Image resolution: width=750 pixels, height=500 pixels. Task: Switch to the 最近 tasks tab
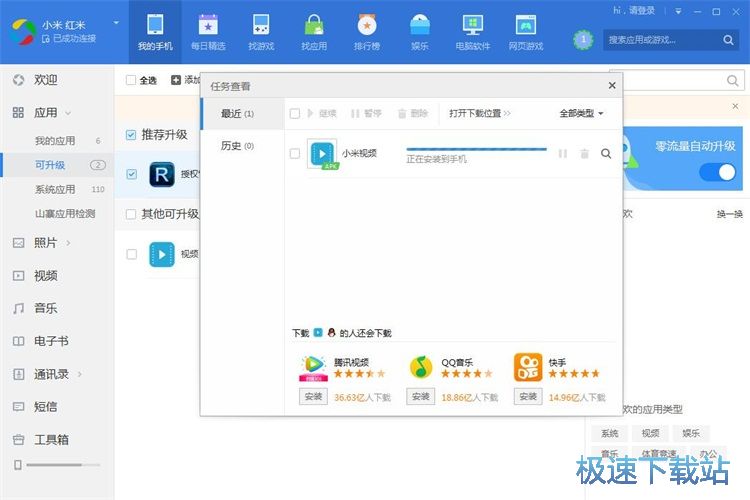pos(243,113)
